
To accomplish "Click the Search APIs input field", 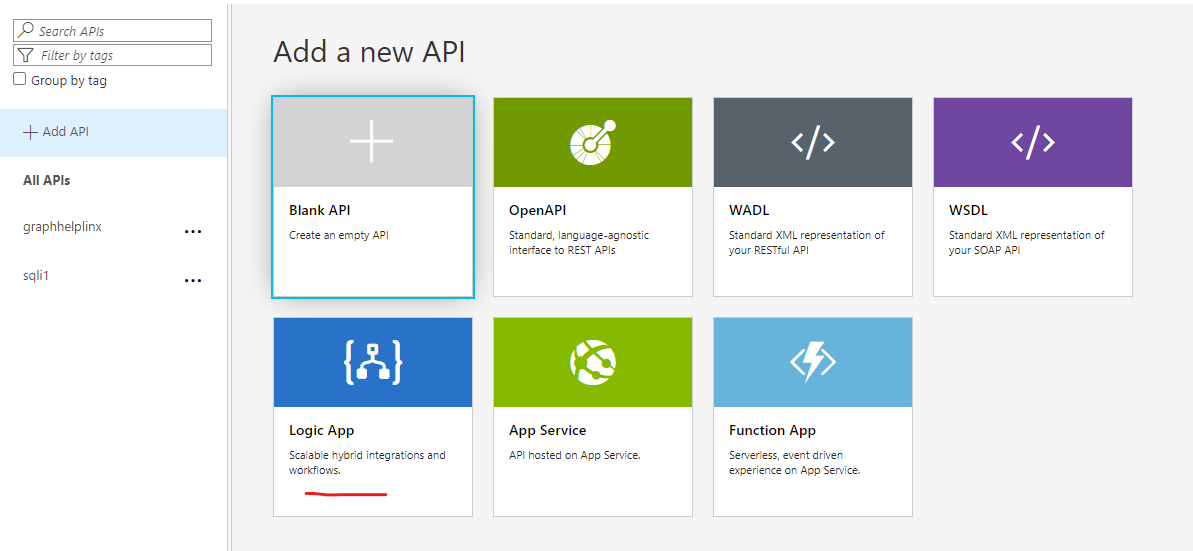I will tap(120, 31).
